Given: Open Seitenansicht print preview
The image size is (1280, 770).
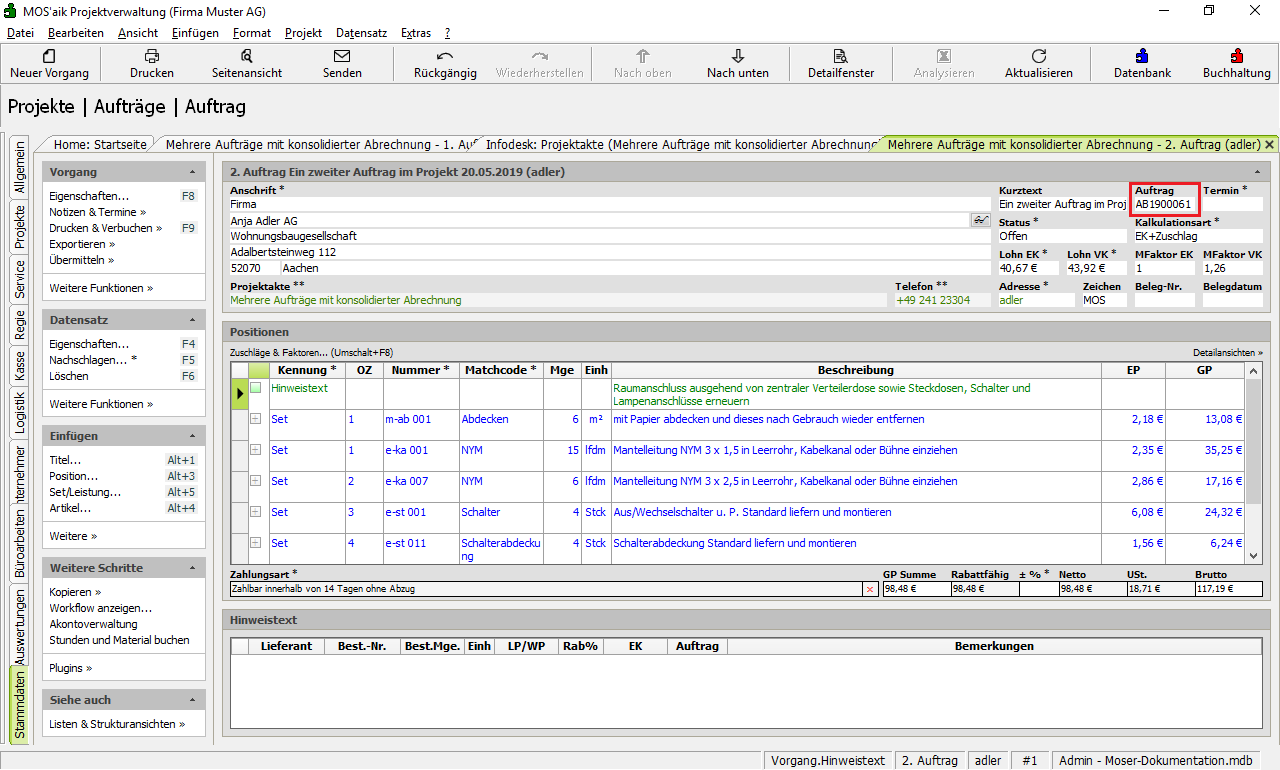Looking at the screenshot, I should (246, 56).
